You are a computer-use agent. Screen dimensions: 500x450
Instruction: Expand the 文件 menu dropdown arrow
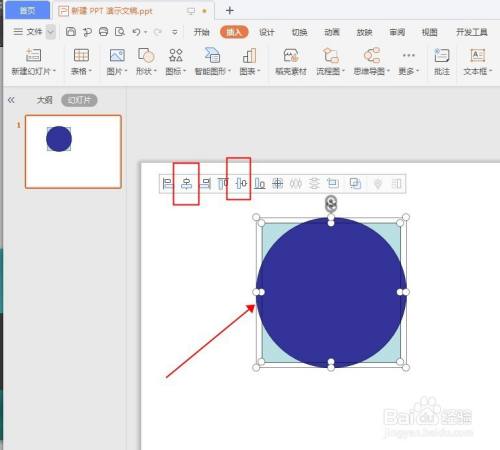point(51,32)
